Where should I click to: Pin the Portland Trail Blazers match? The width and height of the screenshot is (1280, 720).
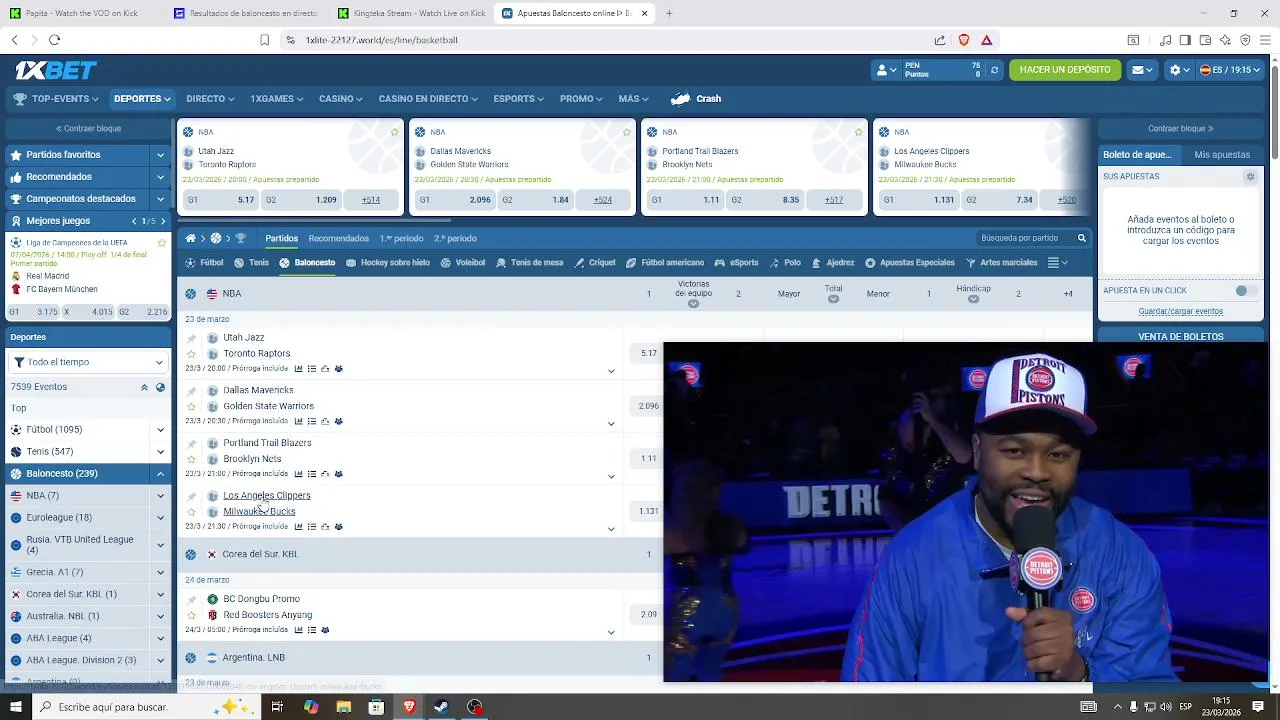[191, 444]
